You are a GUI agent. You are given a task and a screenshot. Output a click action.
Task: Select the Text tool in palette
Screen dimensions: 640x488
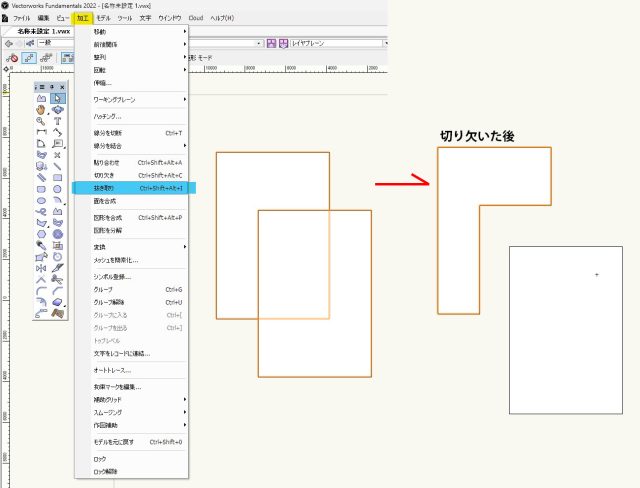[58, 121]
